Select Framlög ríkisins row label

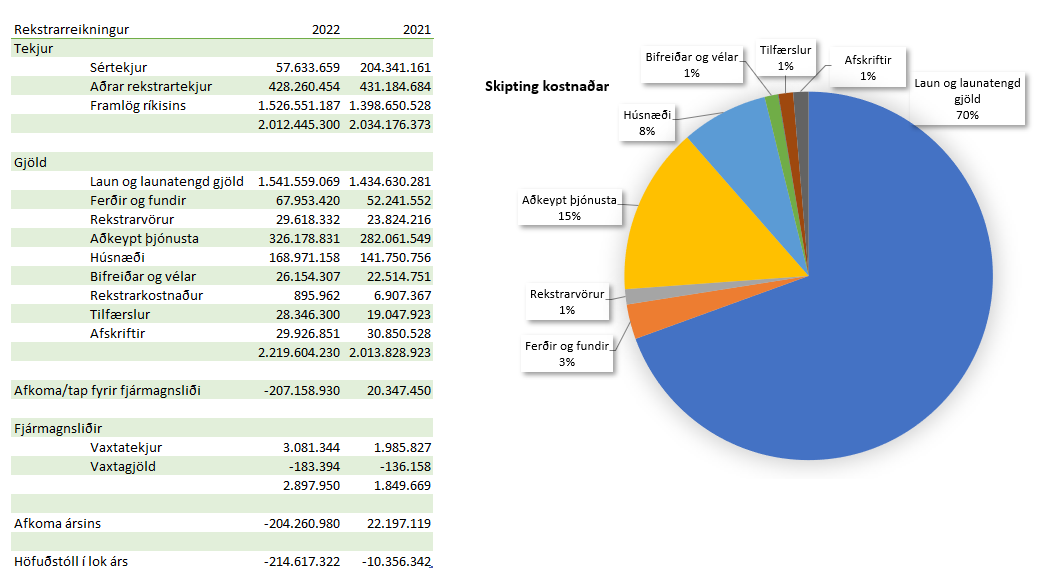[138, 106]
